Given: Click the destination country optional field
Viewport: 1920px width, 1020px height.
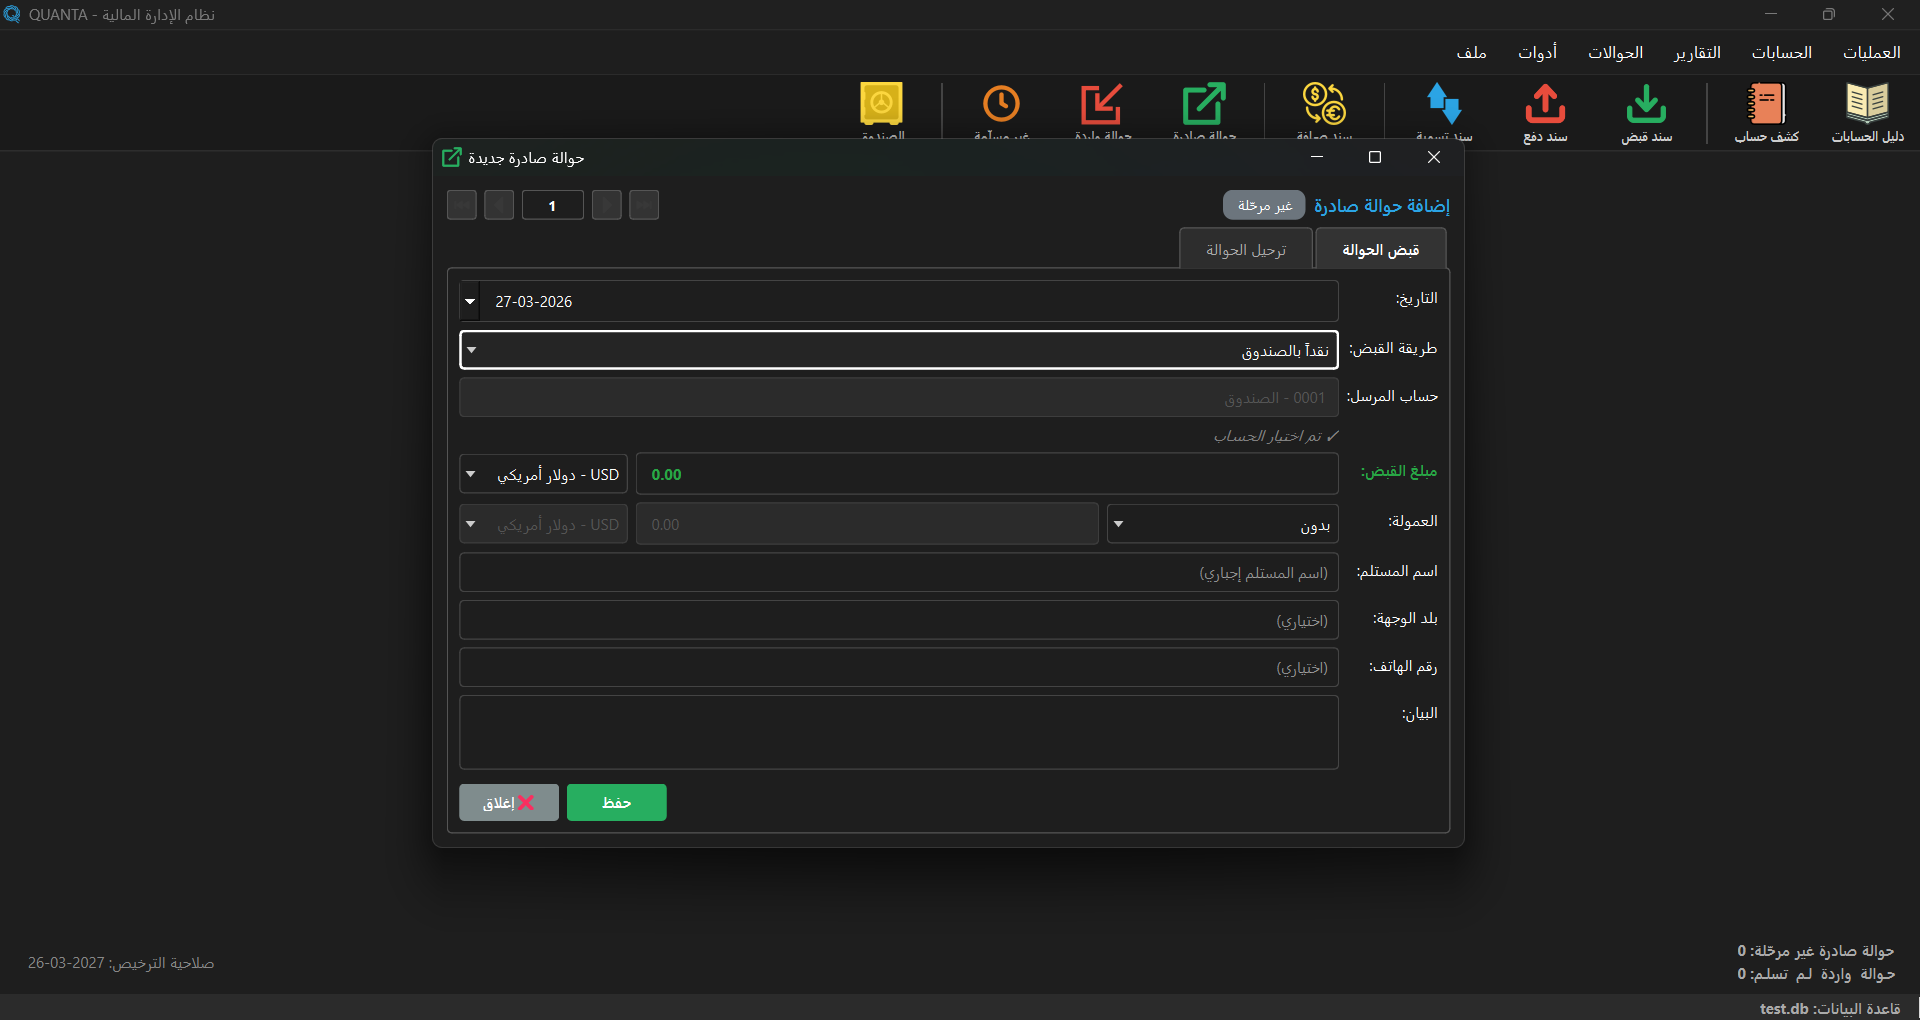Looking at the screenshot, I should (x=898, y=620).
